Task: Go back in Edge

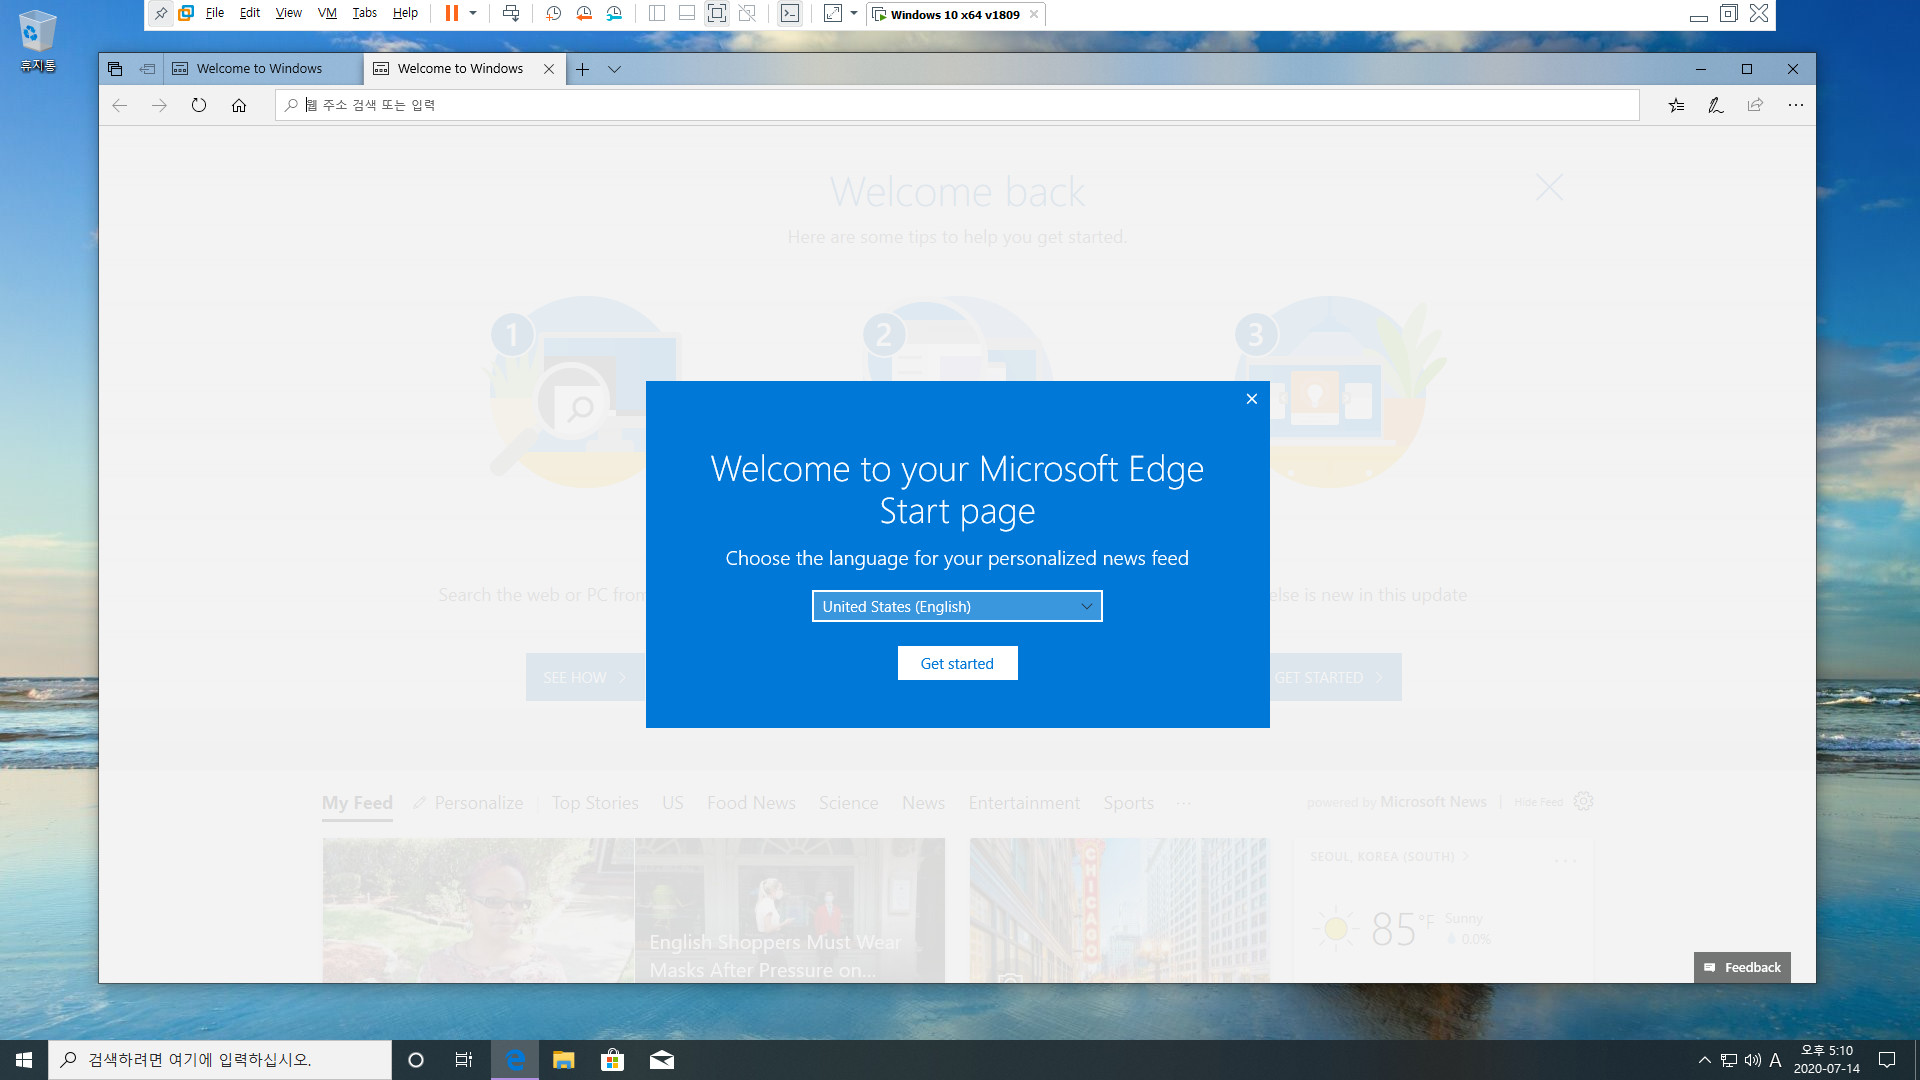Action: click(x=119, y=105)
